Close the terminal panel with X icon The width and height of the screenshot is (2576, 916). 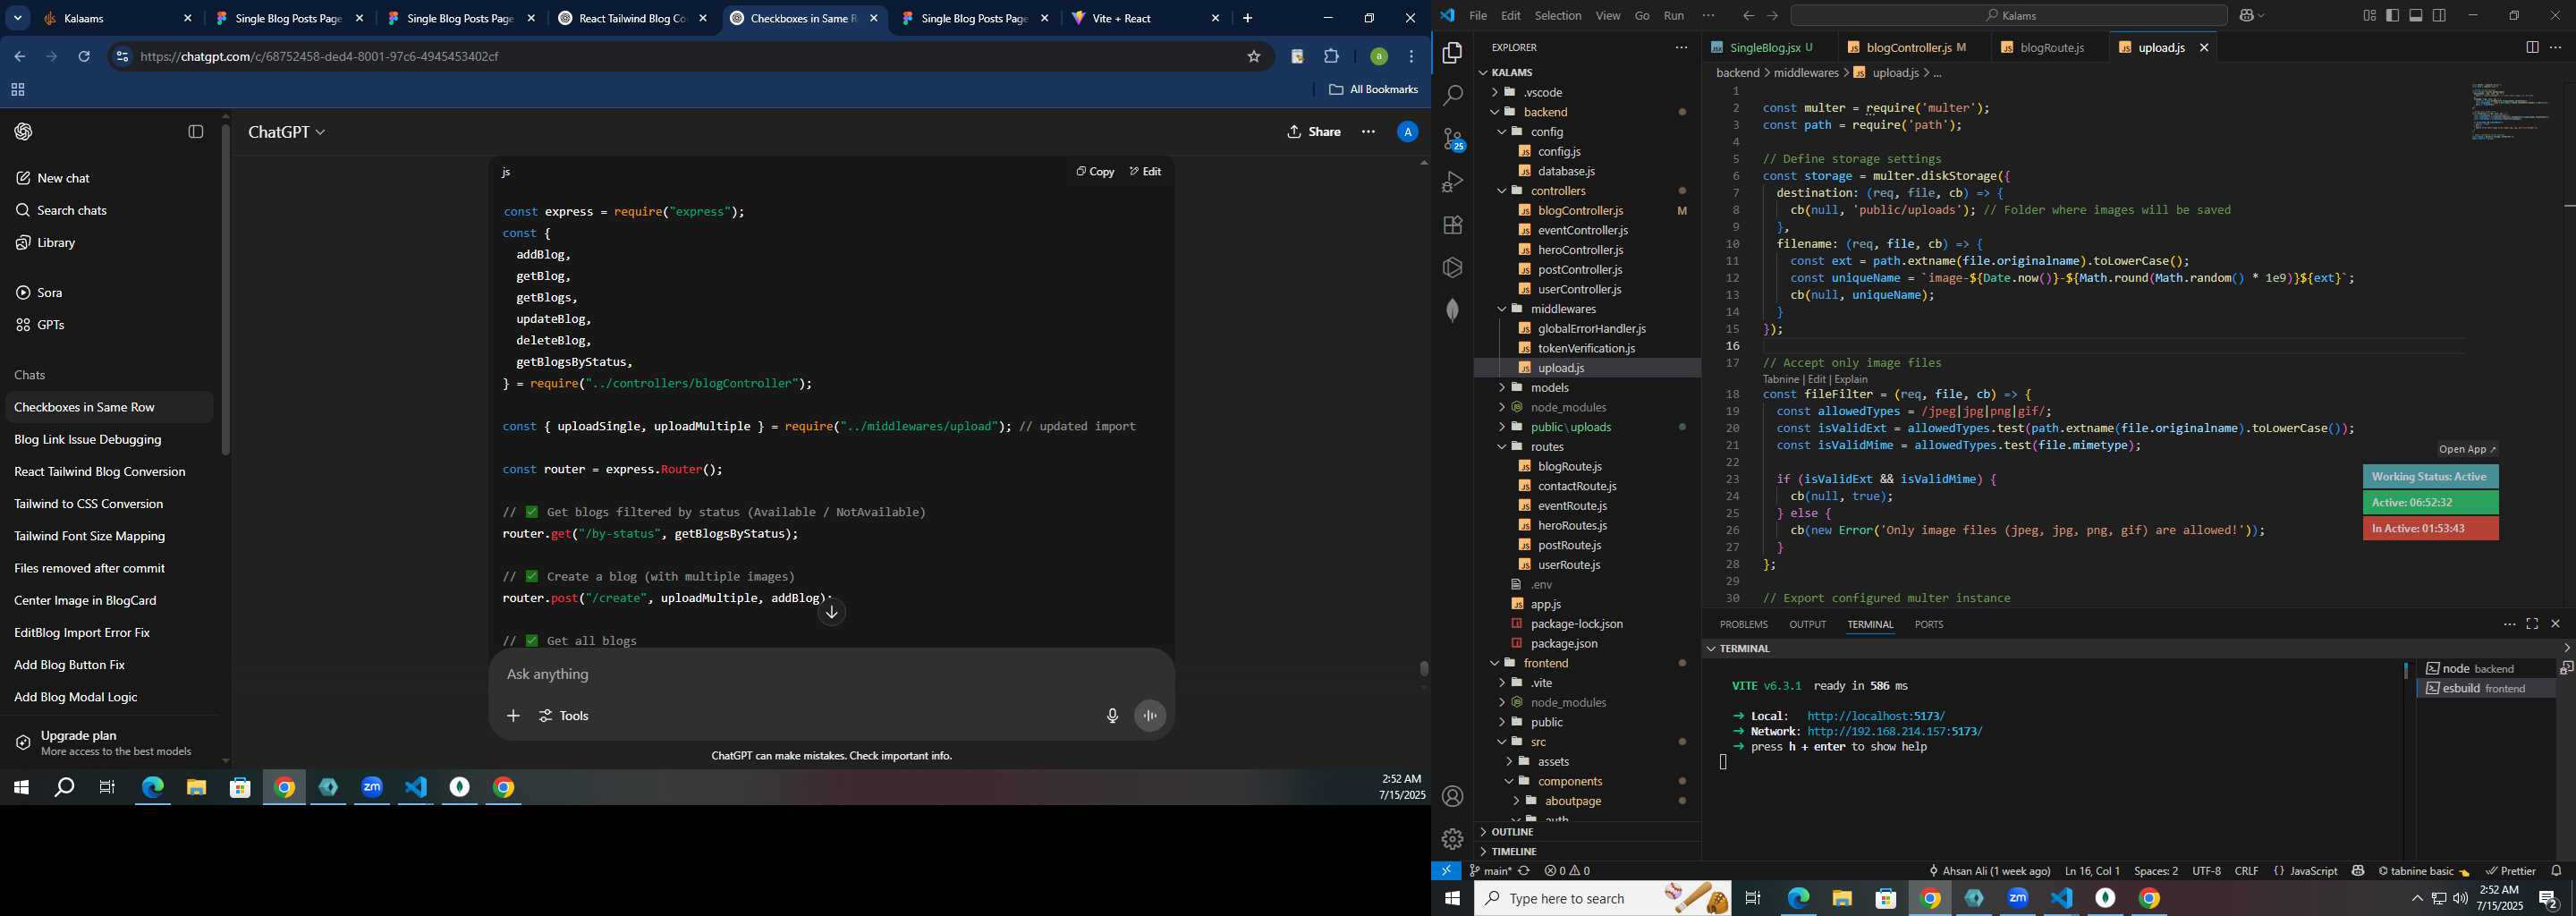coord(2555,624)
